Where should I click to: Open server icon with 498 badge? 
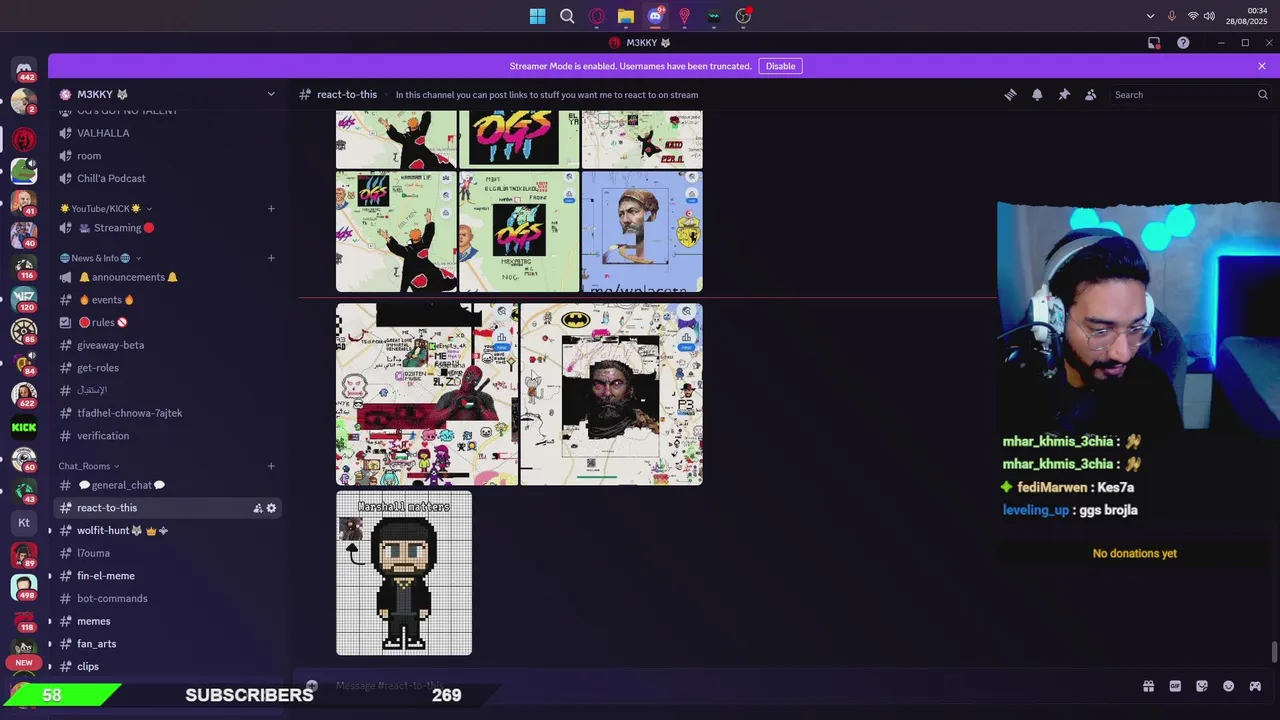(x=24, y=587)
